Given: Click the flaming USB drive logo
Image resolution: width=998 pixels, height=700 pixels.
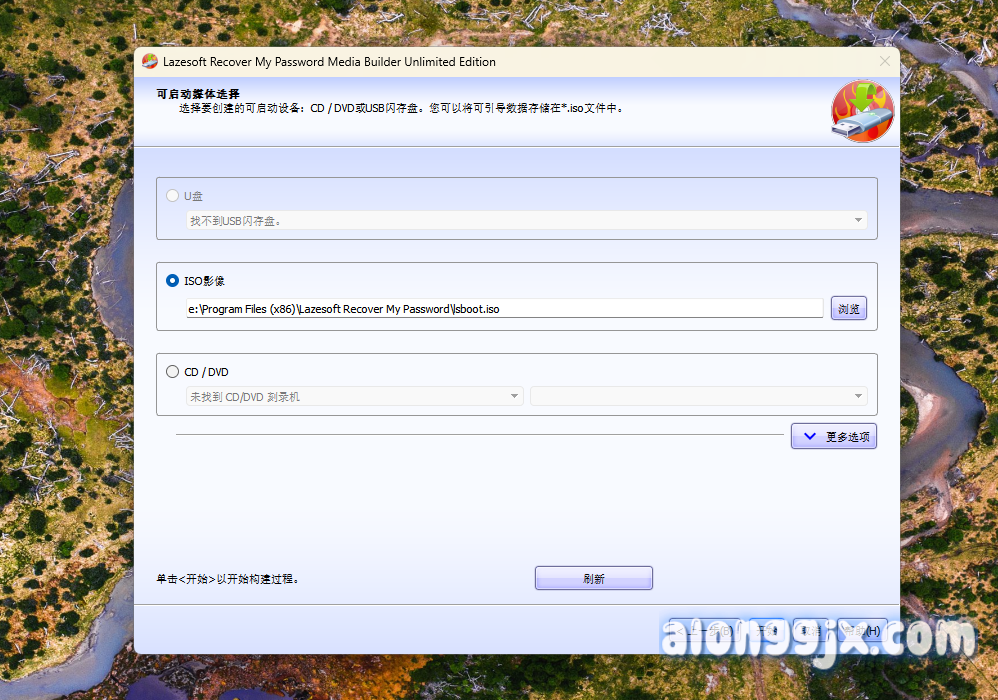Looking at the screenshot, I should (861, 112).
